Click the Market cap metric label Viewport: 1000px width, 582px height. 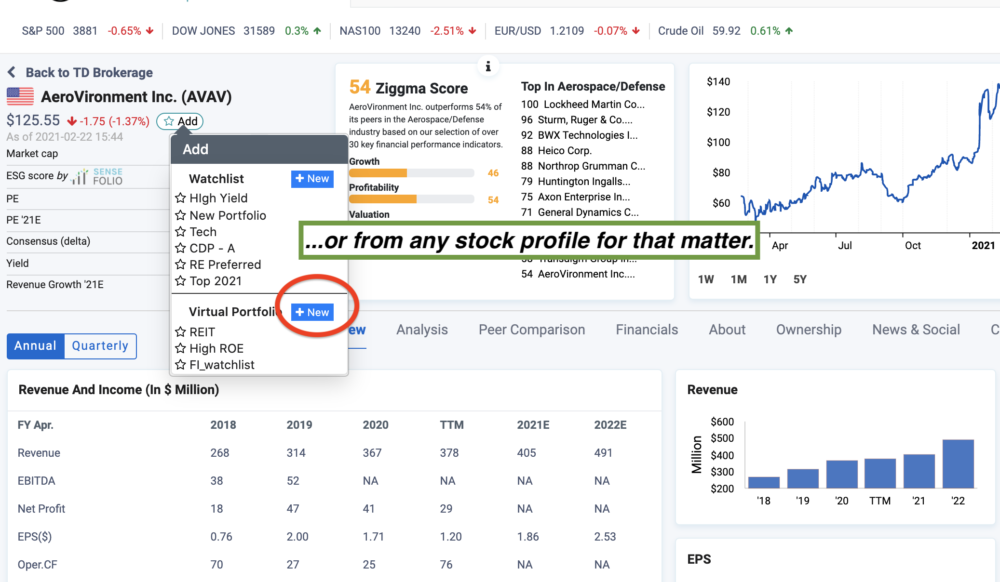click(x=32, y=154)
